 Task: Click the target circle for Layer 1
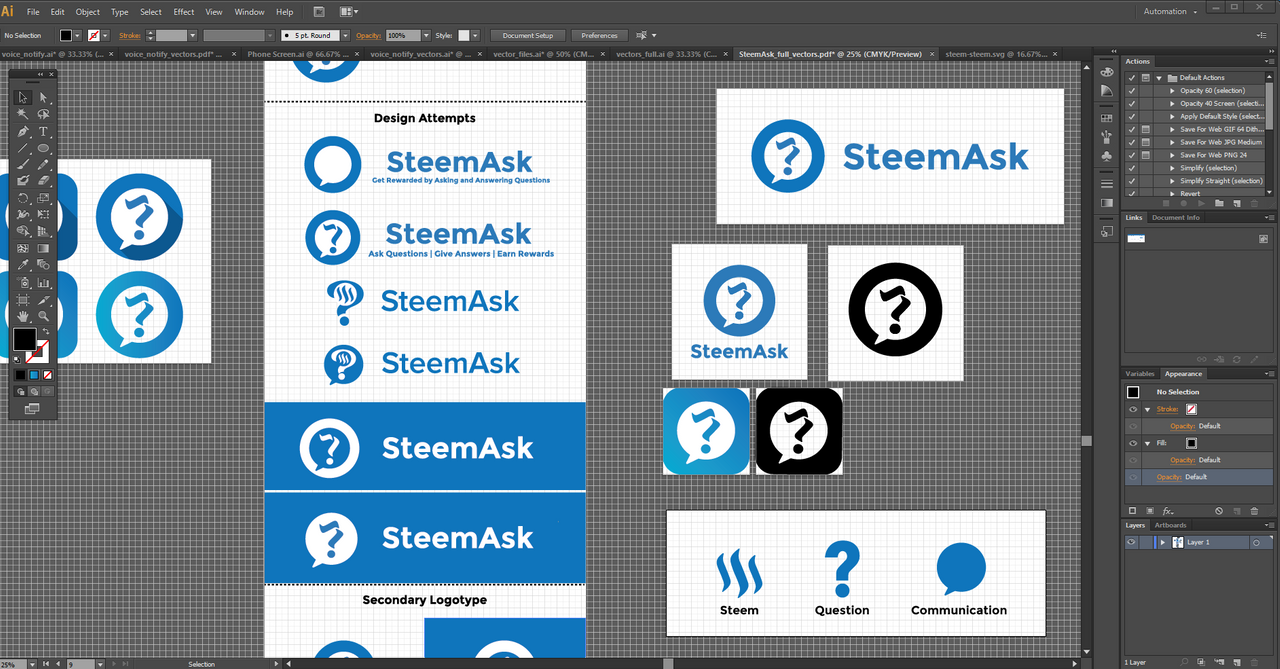1256,542
